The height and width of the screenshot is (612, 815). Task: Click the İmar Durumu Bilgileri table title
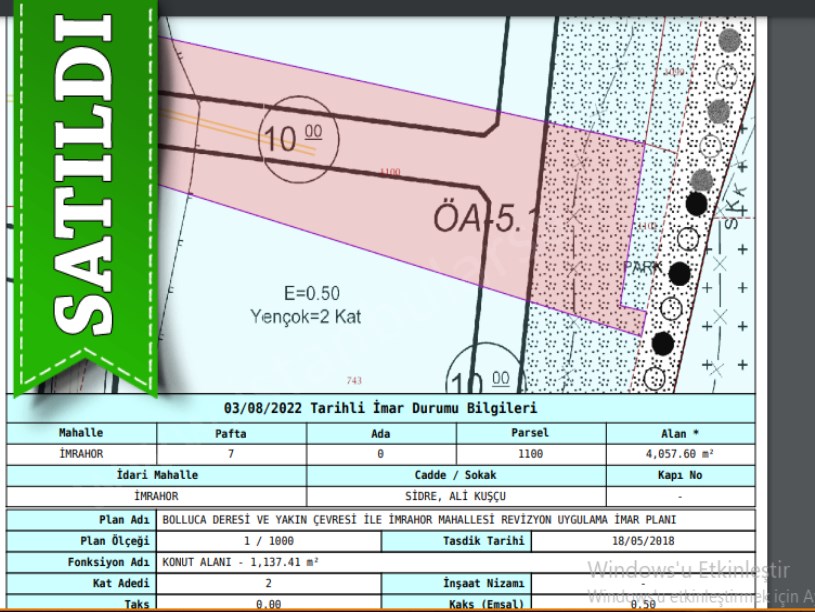[380, 408]
